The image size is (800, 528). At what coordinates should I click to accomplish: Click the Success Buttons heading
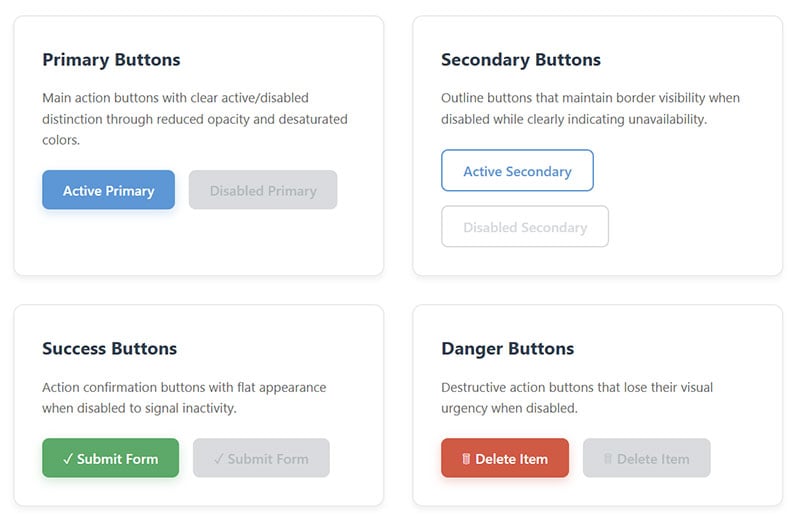click(x=109, y=349)
